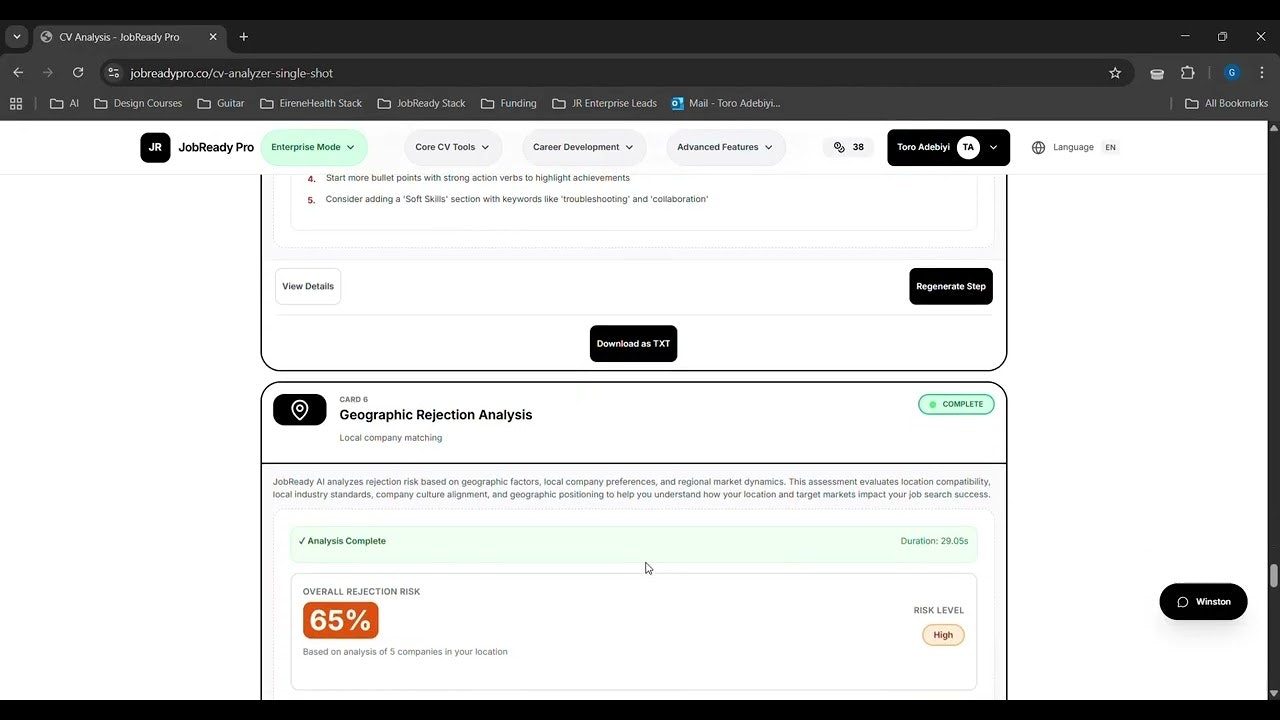Image resolution: width=1280 pixels, height=720 pixels.
Task: Toggle Enterprise Mode
Action: [x=312, y=147]
